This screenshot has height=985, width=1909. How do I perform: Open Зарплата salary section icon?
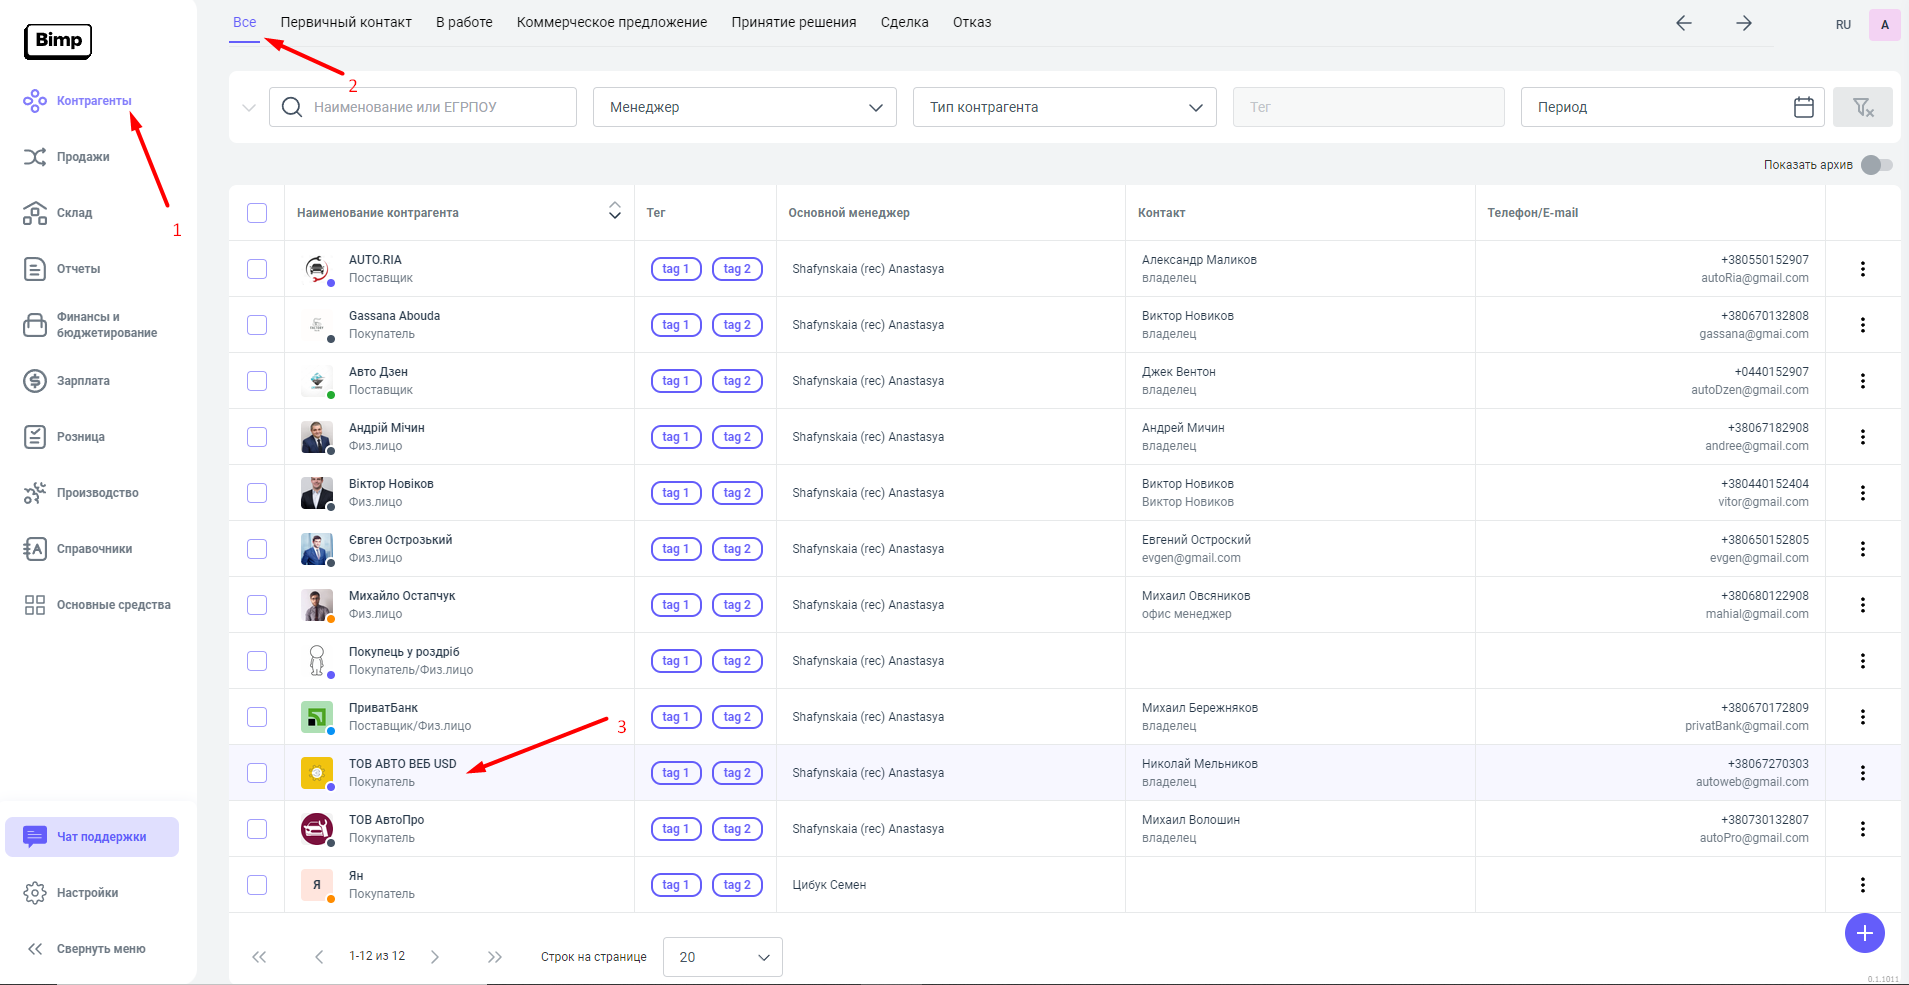[35, 381]
